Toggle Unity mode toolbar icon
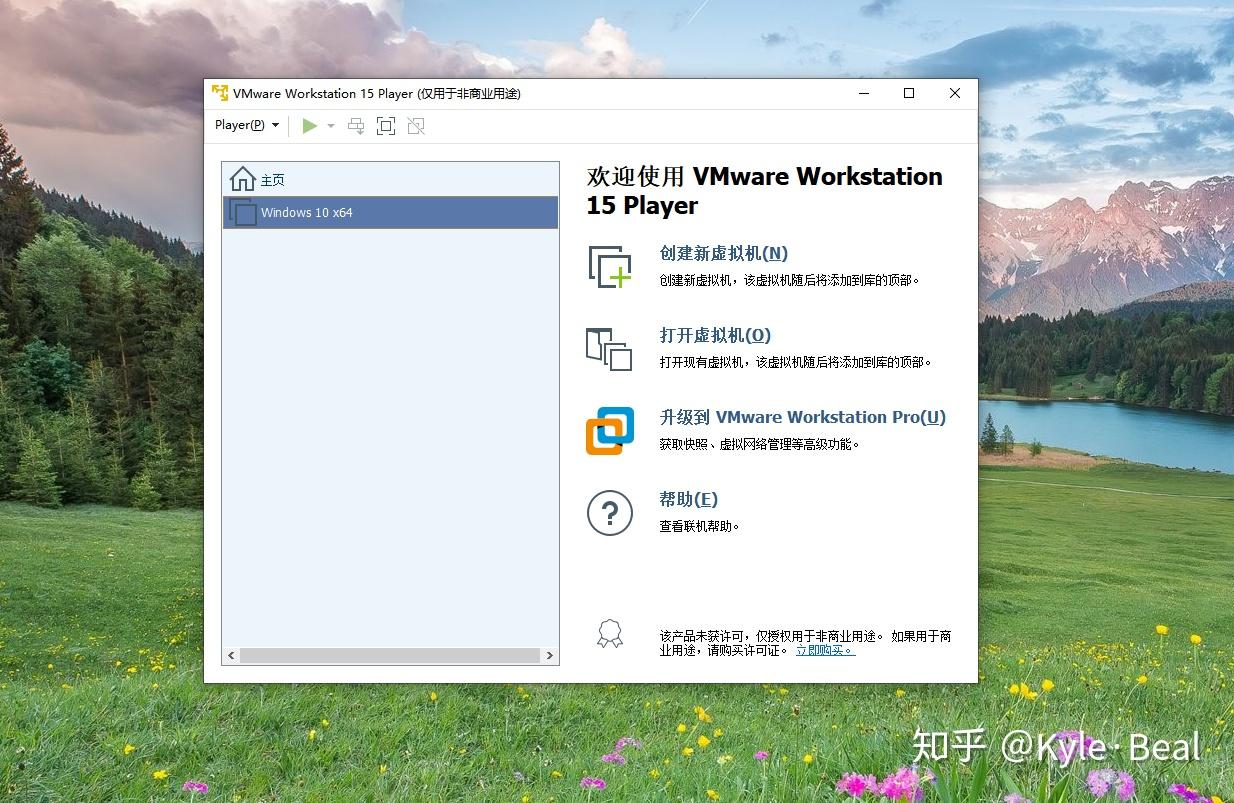The height and width of the screenshot is (803, 1234). (x=416, y=126)
